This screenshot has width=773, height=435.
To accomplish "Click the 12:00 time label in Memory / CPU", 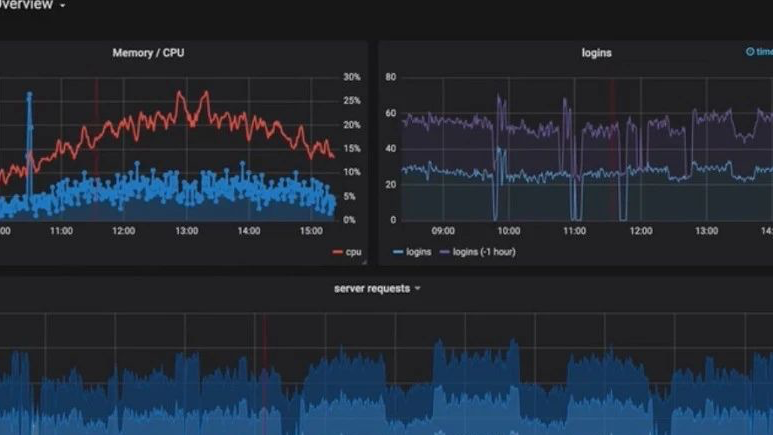I will click(123, 231).
